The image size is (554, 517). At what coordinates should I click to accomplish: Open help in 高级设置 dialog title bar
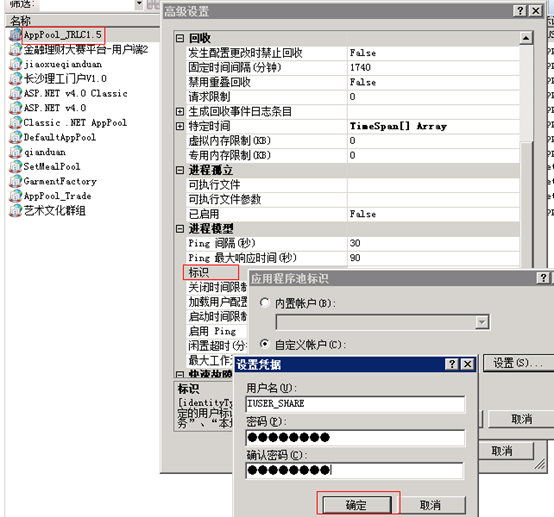(x=520, y=11)
